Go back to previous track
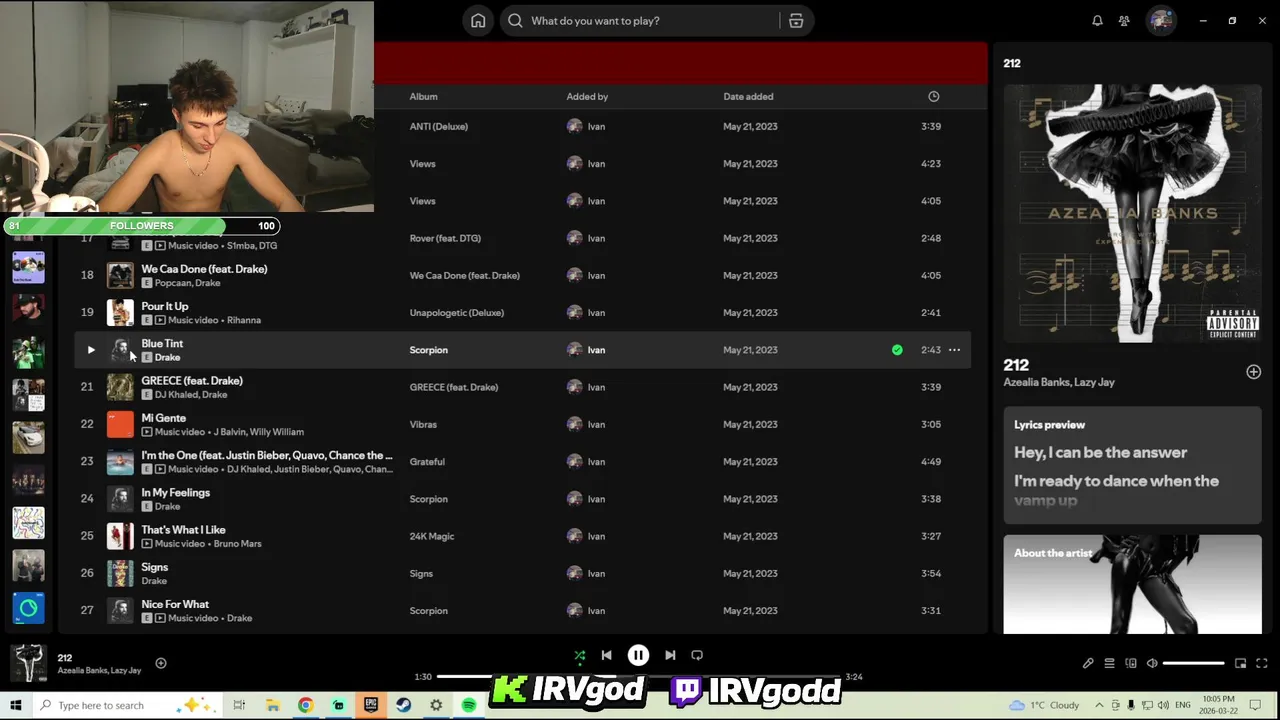The height and width of the screenshot is (720, 1280). 606,655
